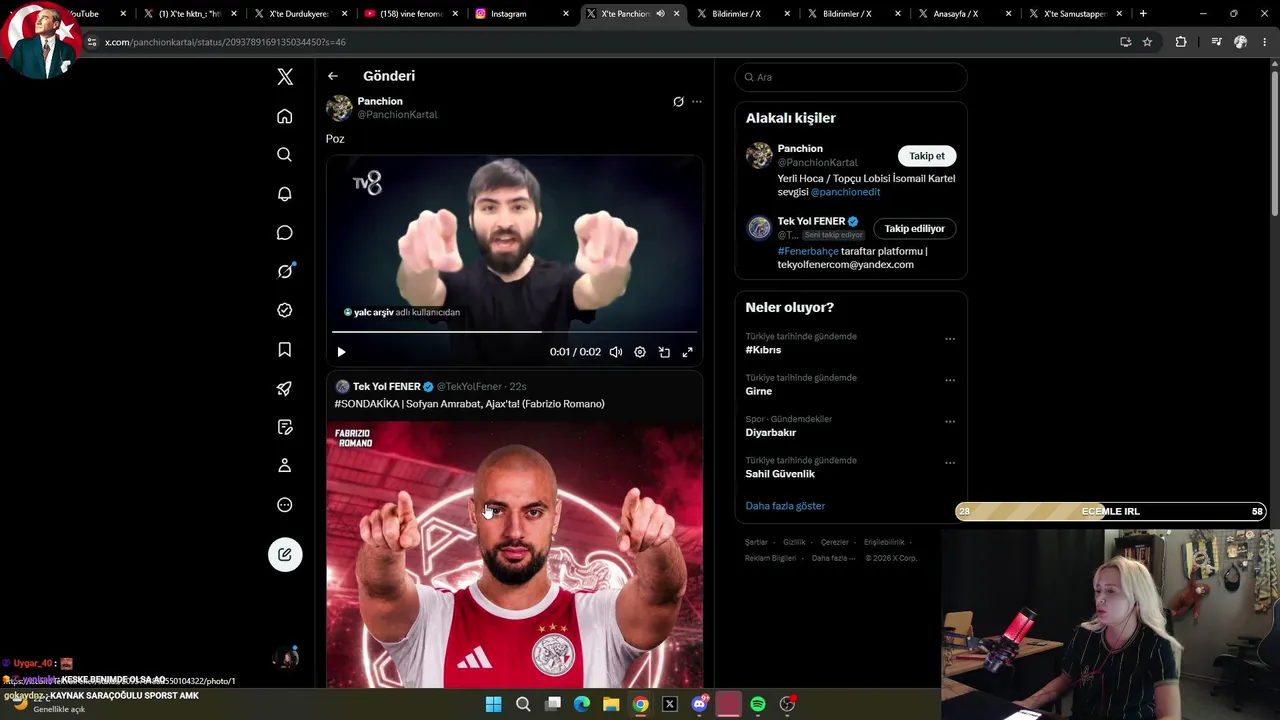Viewport: 1280px width, 720px height.
Task: Open Profile icon in the sidebar
Action: 285,465
